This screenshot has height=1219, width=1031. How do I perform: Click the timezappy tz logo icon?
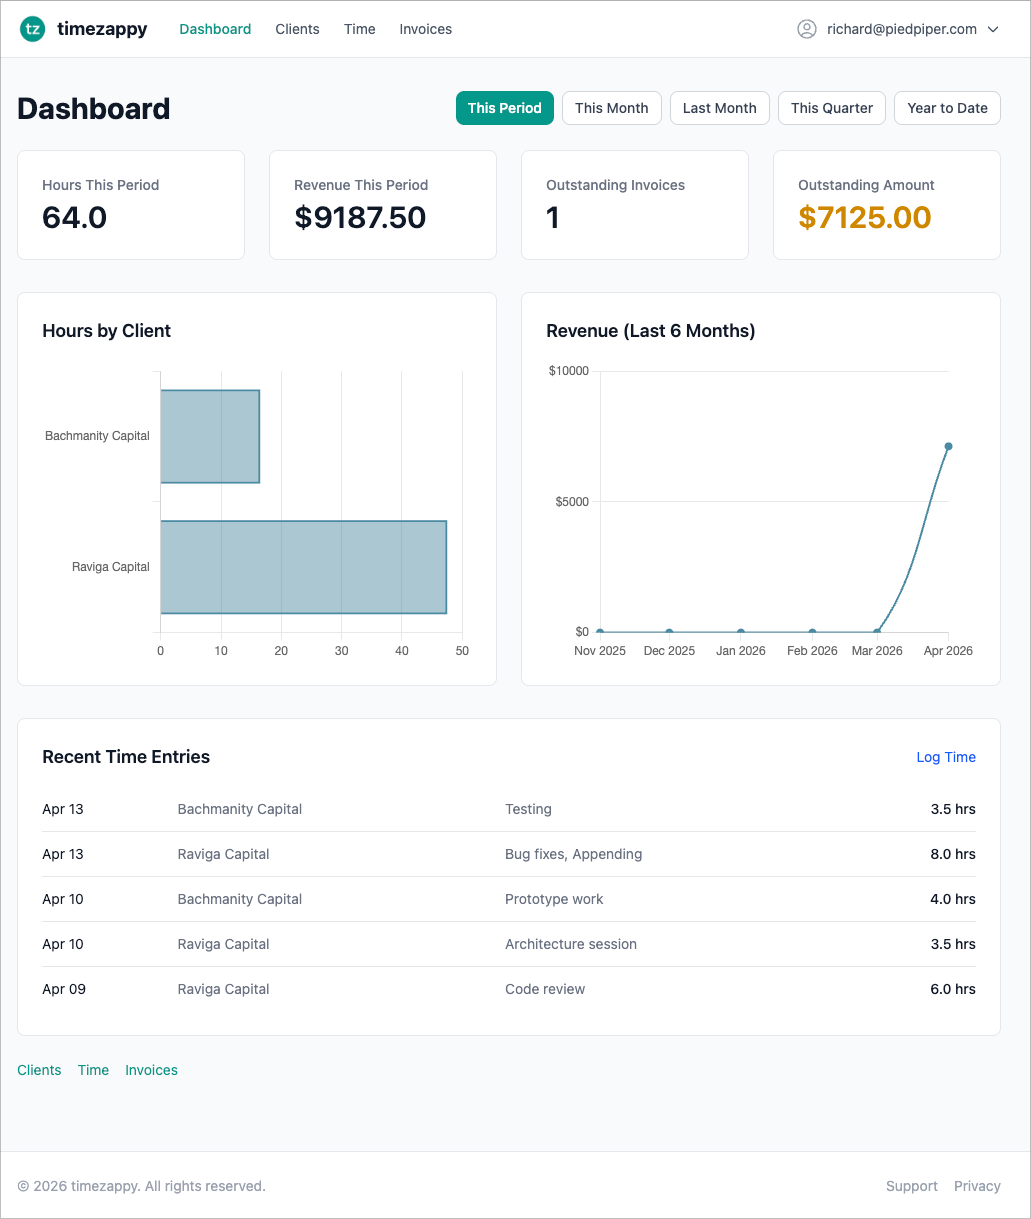[x=33, y=29]
